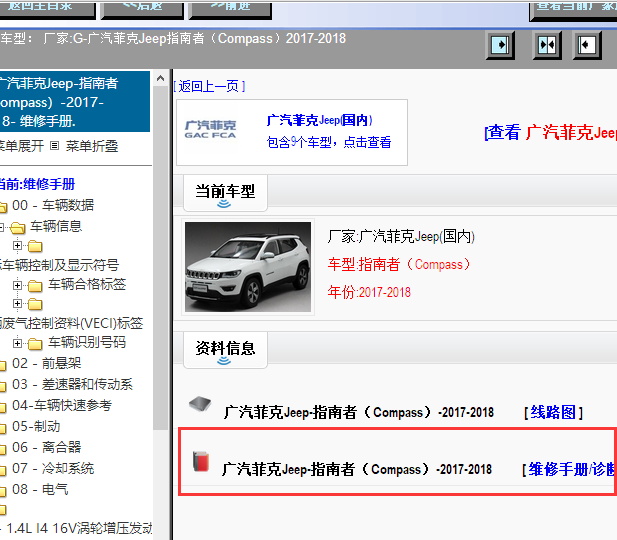Click the 后退 back button
The image size is (617, 540).
[142, 9]
